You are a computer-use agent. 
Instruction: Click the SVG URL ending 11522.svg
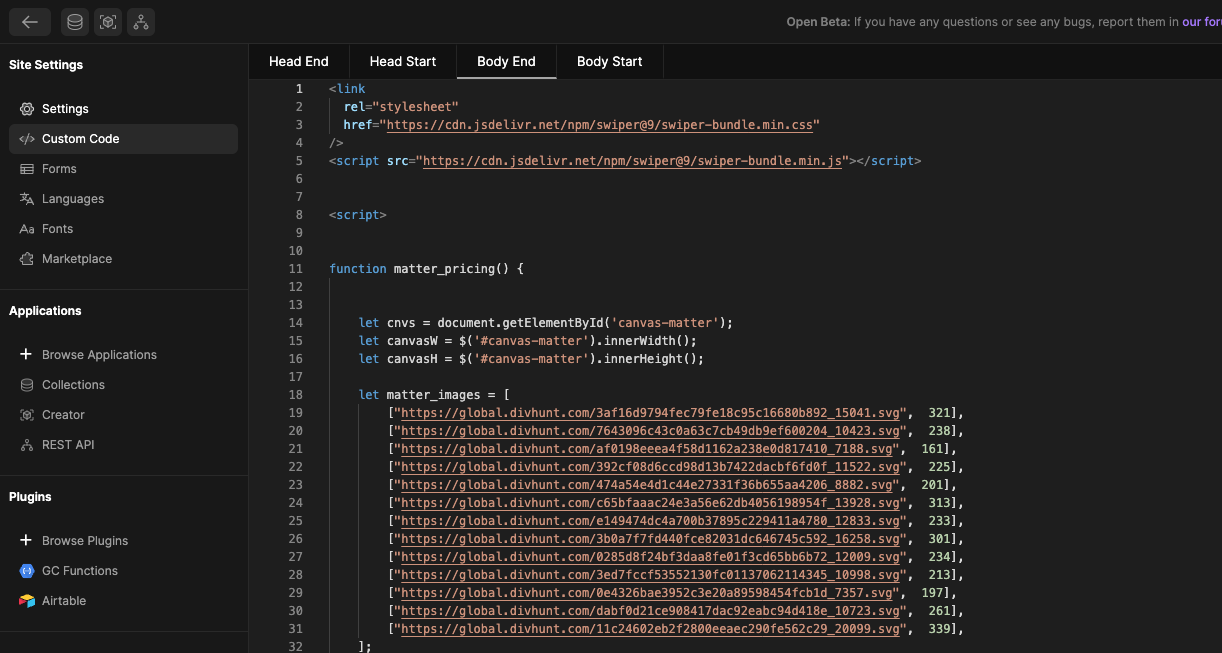point(650,467)
